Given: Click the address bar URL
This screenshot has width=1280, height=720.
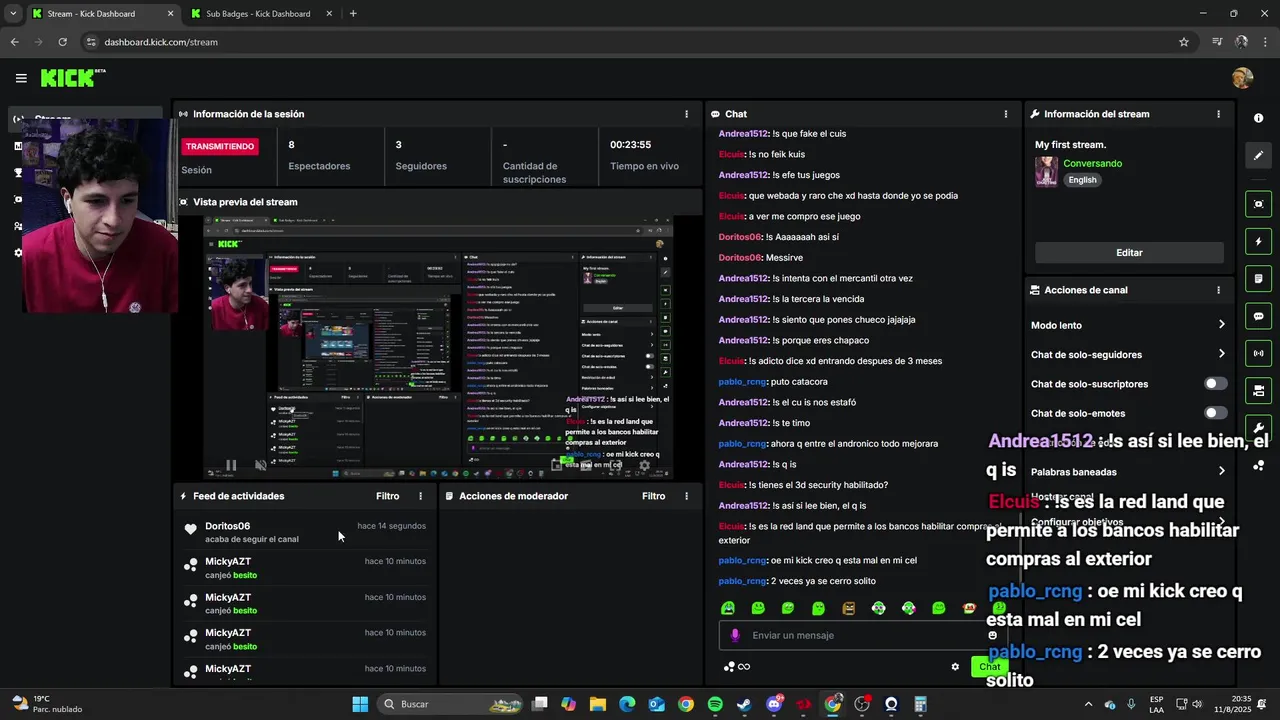Looking at the screenshot, I should click(161, 42).
